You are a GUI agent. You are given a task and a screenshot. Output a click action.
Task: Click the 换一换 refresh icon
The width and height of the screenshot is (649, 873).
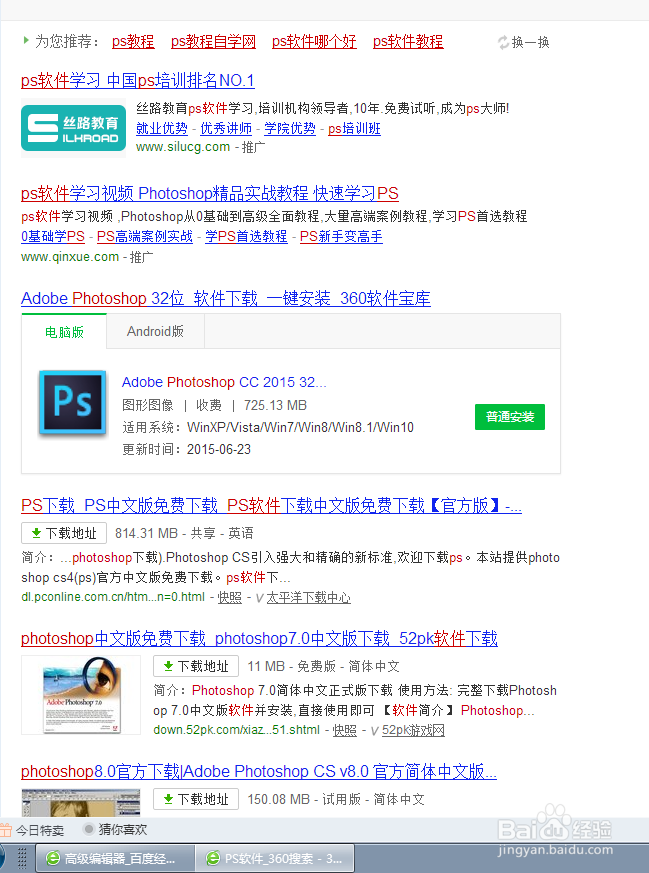point(503,42)
